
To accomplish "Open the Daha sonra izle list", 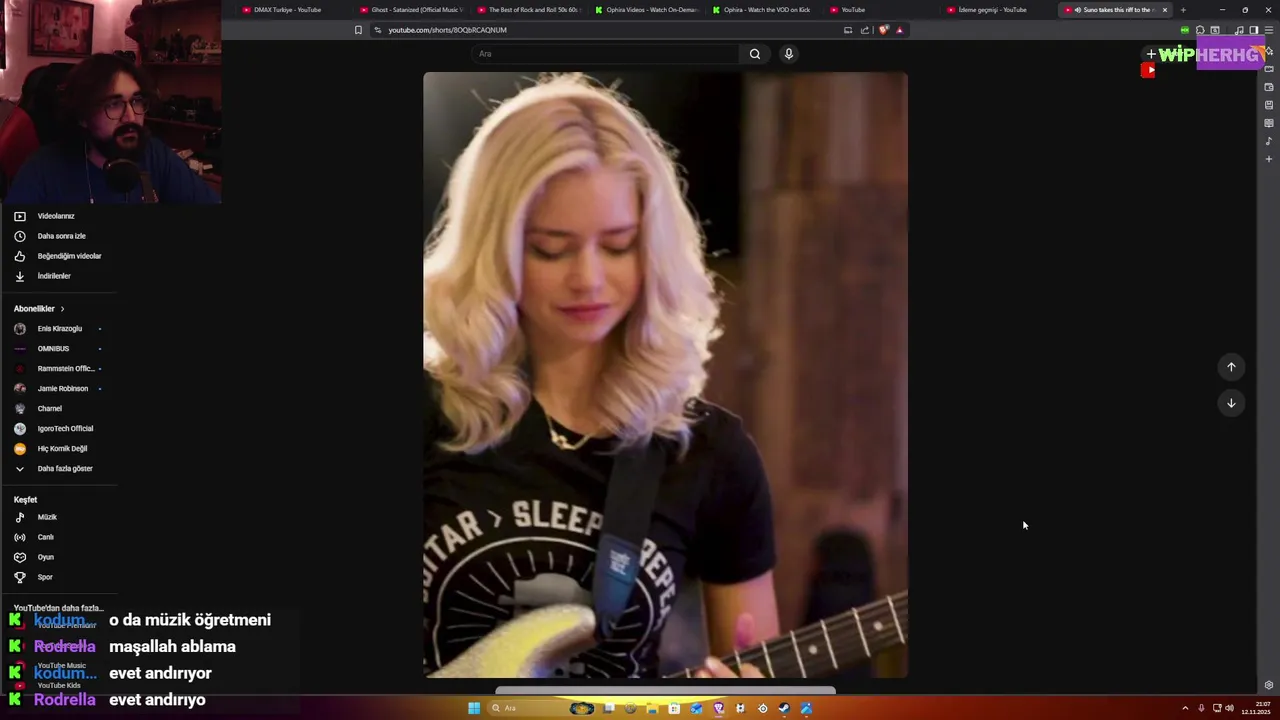I will tap(61, 236).
